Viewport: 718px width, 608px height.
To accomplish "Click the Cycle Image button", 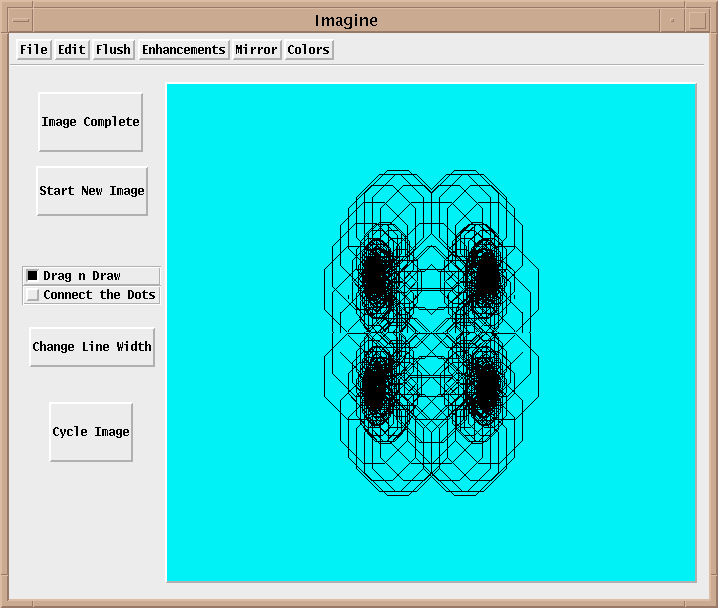I will pyautogui.click(x=91, y=432).
